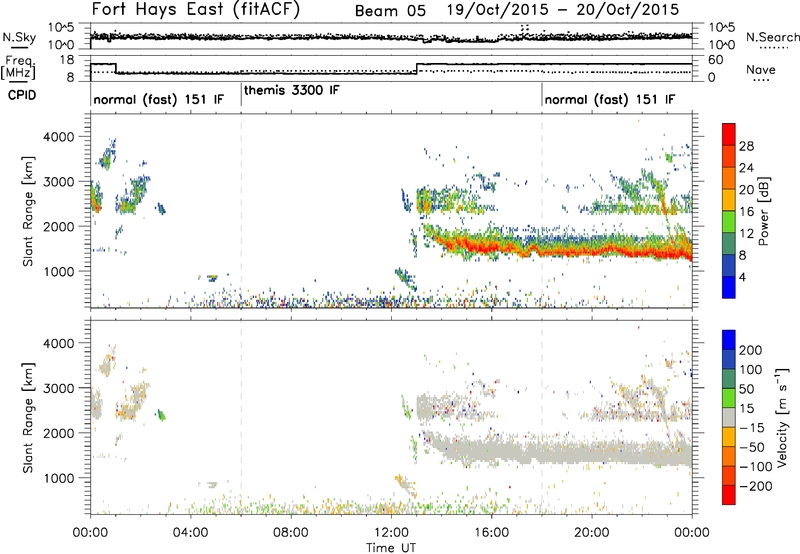Viewport: 800px width, 554px height.
Task: Click the left '10^5' noise axis tick
Action: point(61,27)
